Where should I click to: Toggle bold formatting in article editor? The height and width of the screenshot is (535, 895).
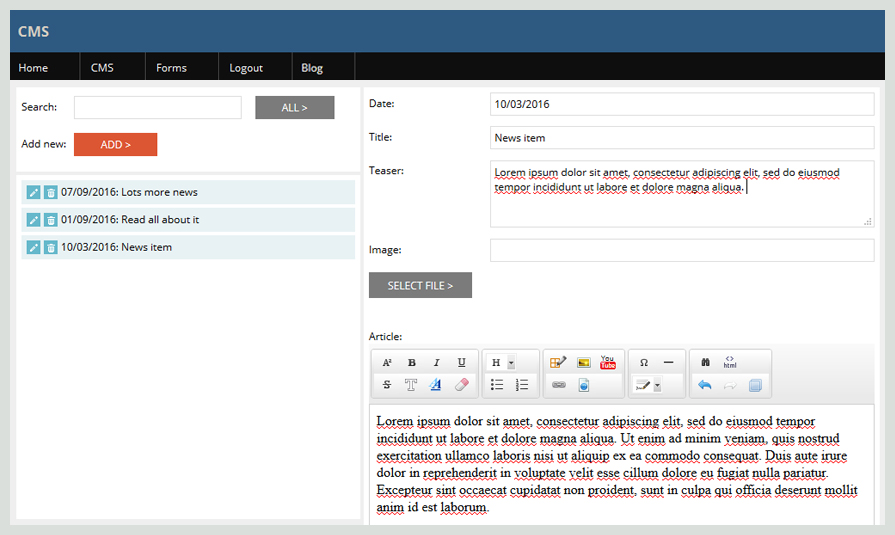412,363
